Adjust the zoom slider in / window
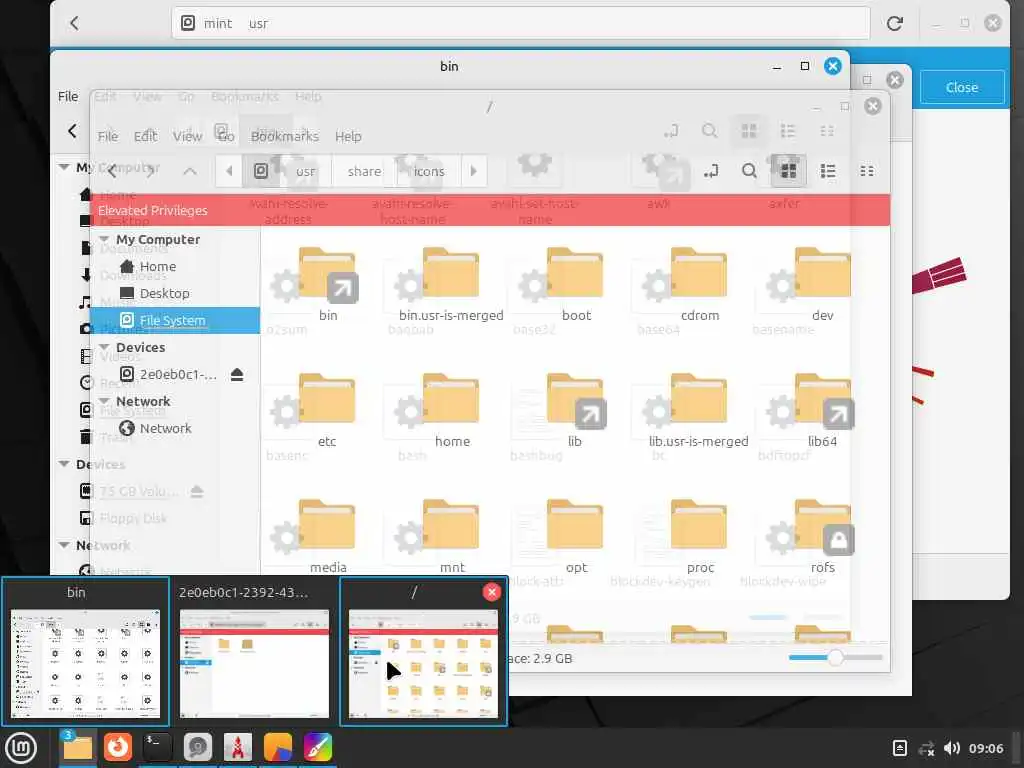Viewport: 1024px width, 768px height. (835, 658)
